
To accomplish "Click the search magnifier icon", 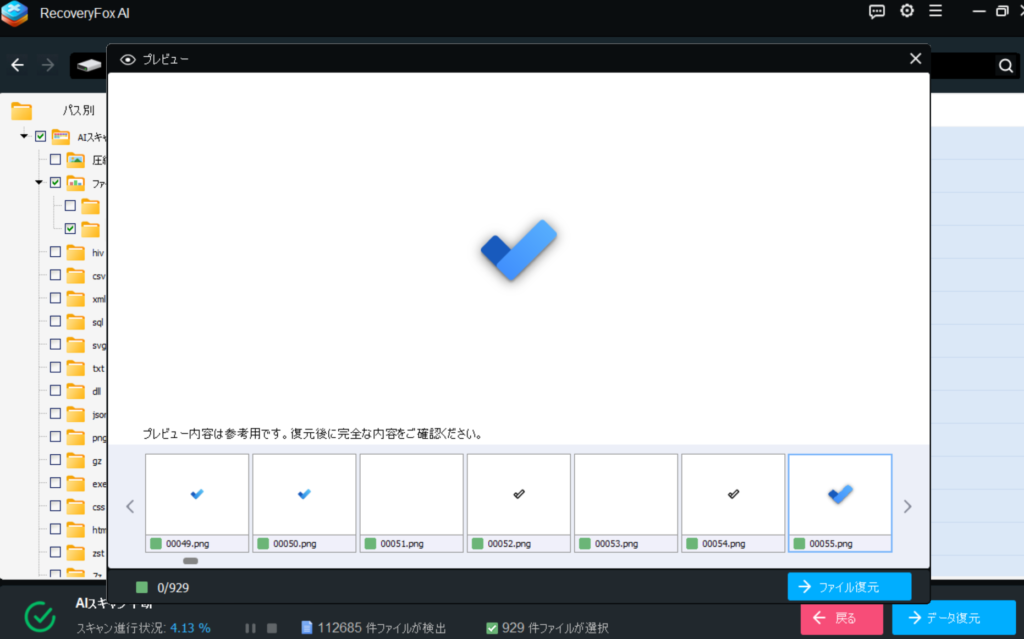I will [1005, 66].
